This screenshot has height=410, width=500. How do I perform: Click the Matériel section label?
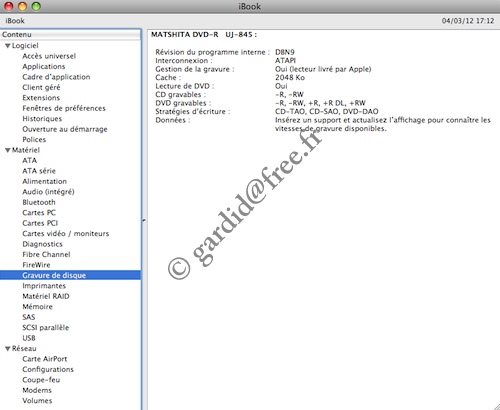tap(26, 150)
